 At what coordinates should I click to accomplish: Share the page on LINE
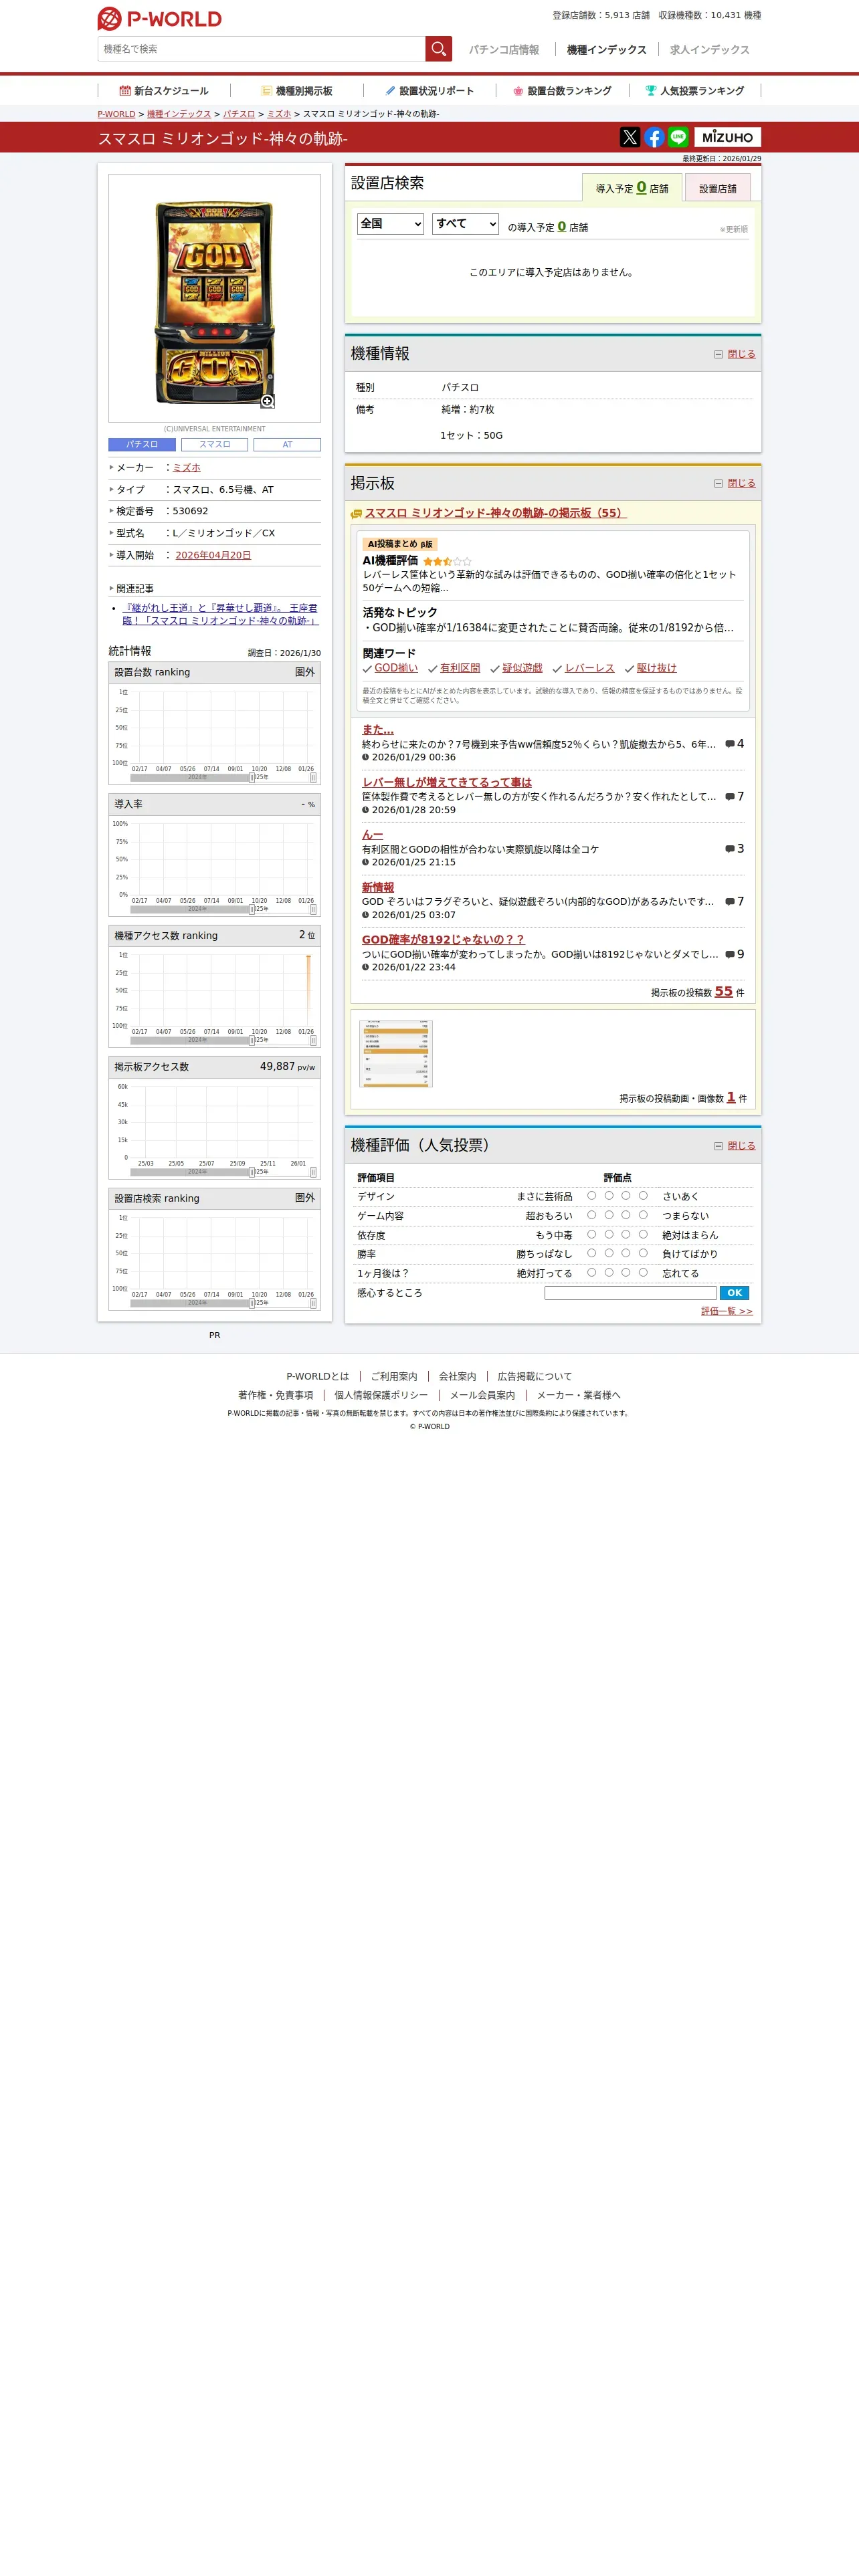click(x=678, y=137)
